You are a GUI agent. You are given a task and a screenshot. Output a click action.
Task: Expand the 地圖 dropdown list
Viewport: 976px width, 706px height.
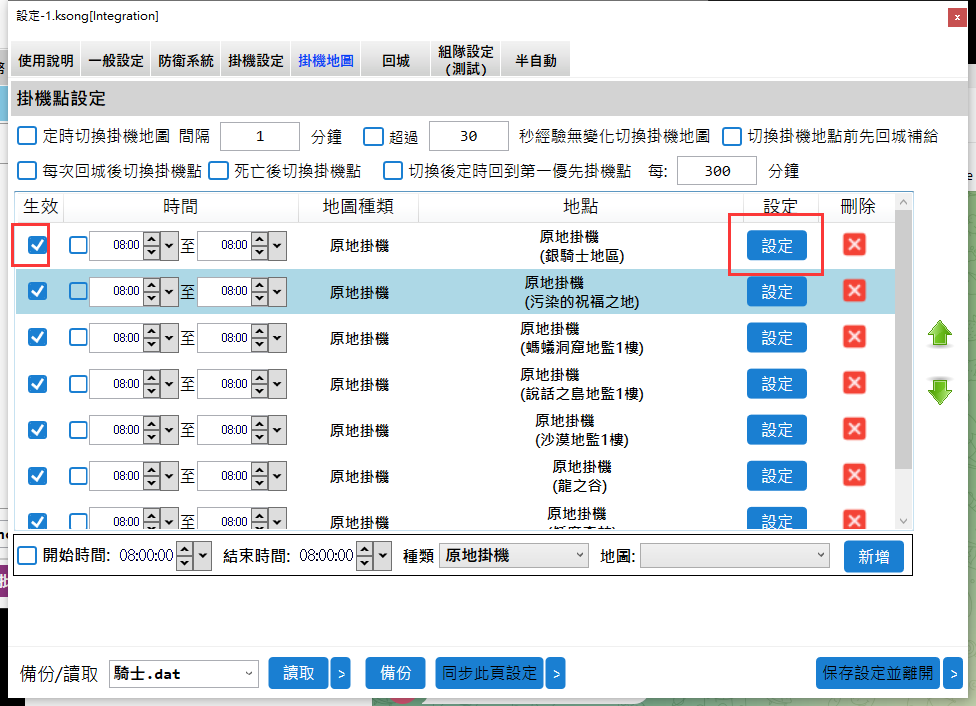(x=734, y=556)
